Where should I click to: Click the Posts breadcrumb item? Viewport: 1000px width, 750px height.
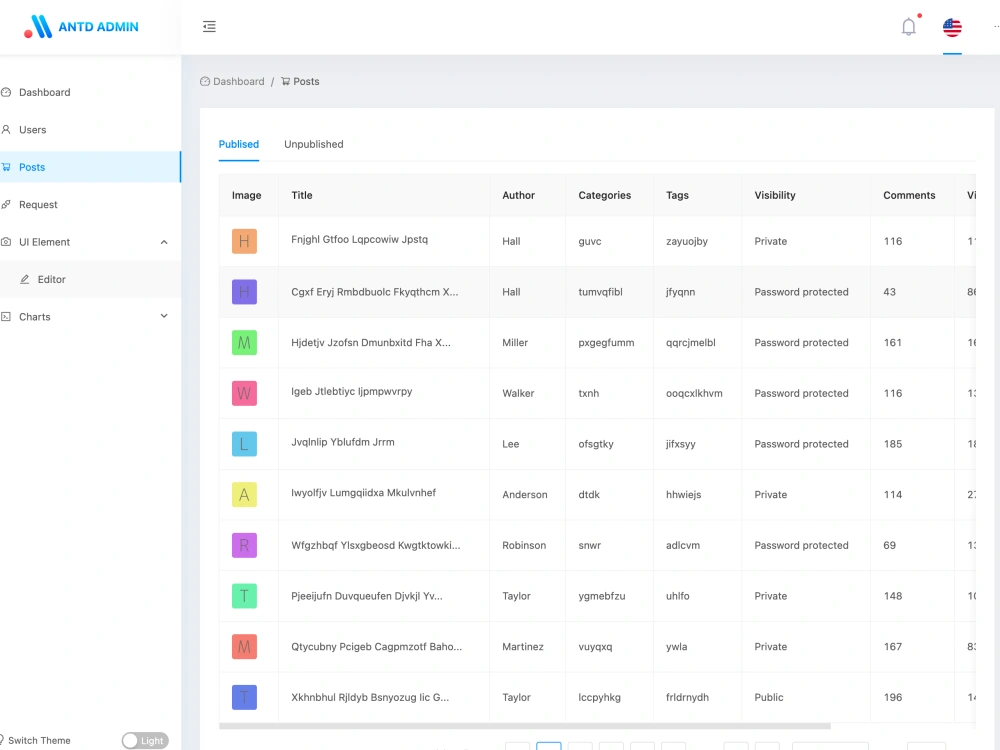click(x=306, y=82)
